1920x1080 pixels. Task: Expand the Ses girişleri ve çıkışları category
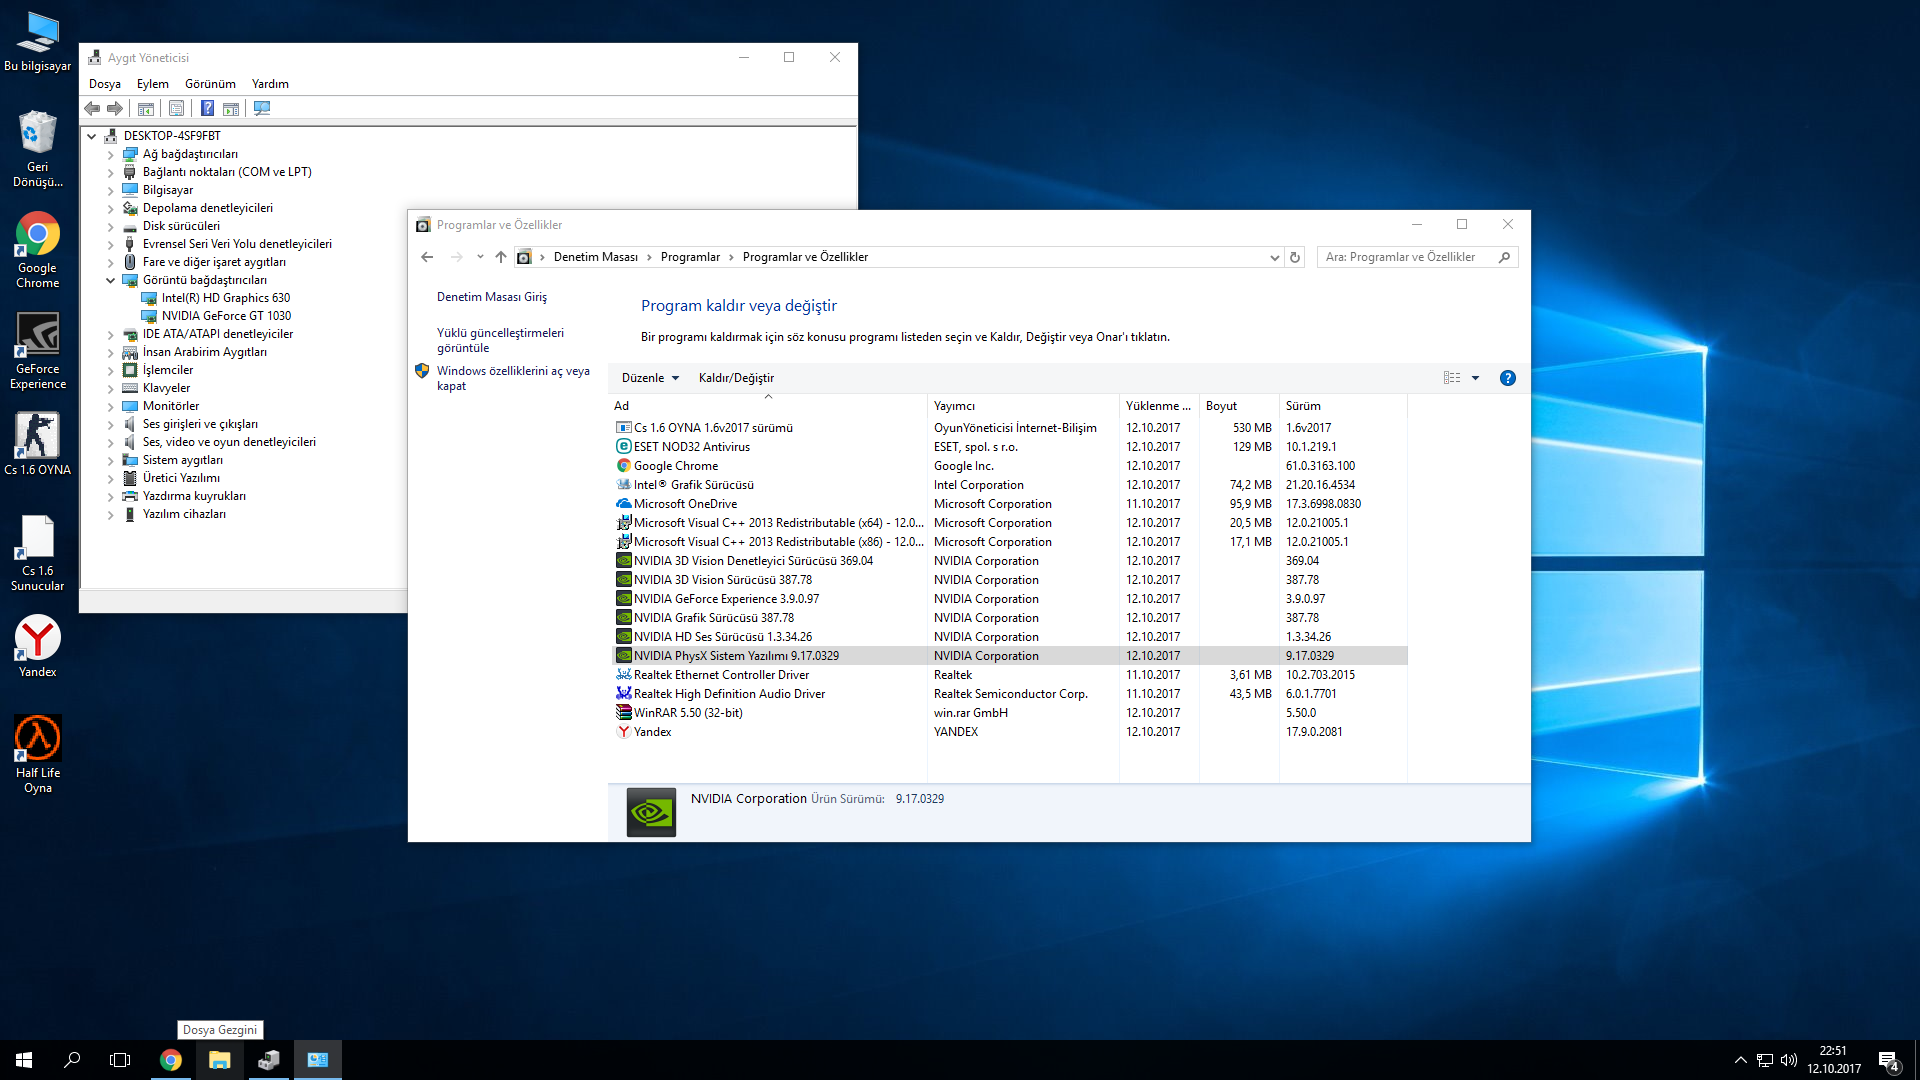click(112, 423)
